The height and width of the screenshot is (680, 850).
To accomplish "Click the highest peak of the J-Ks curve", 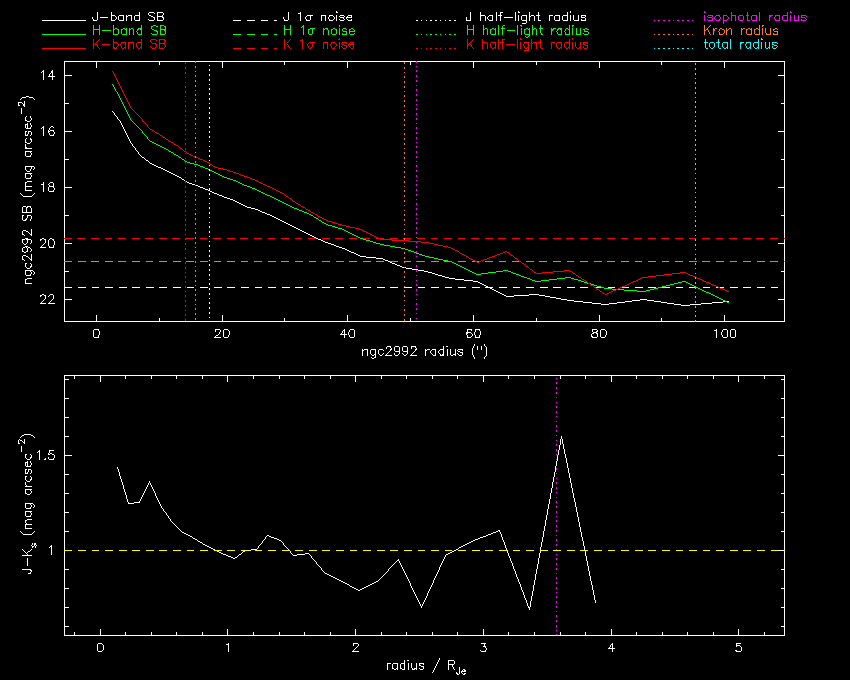I will click(561, 436).
